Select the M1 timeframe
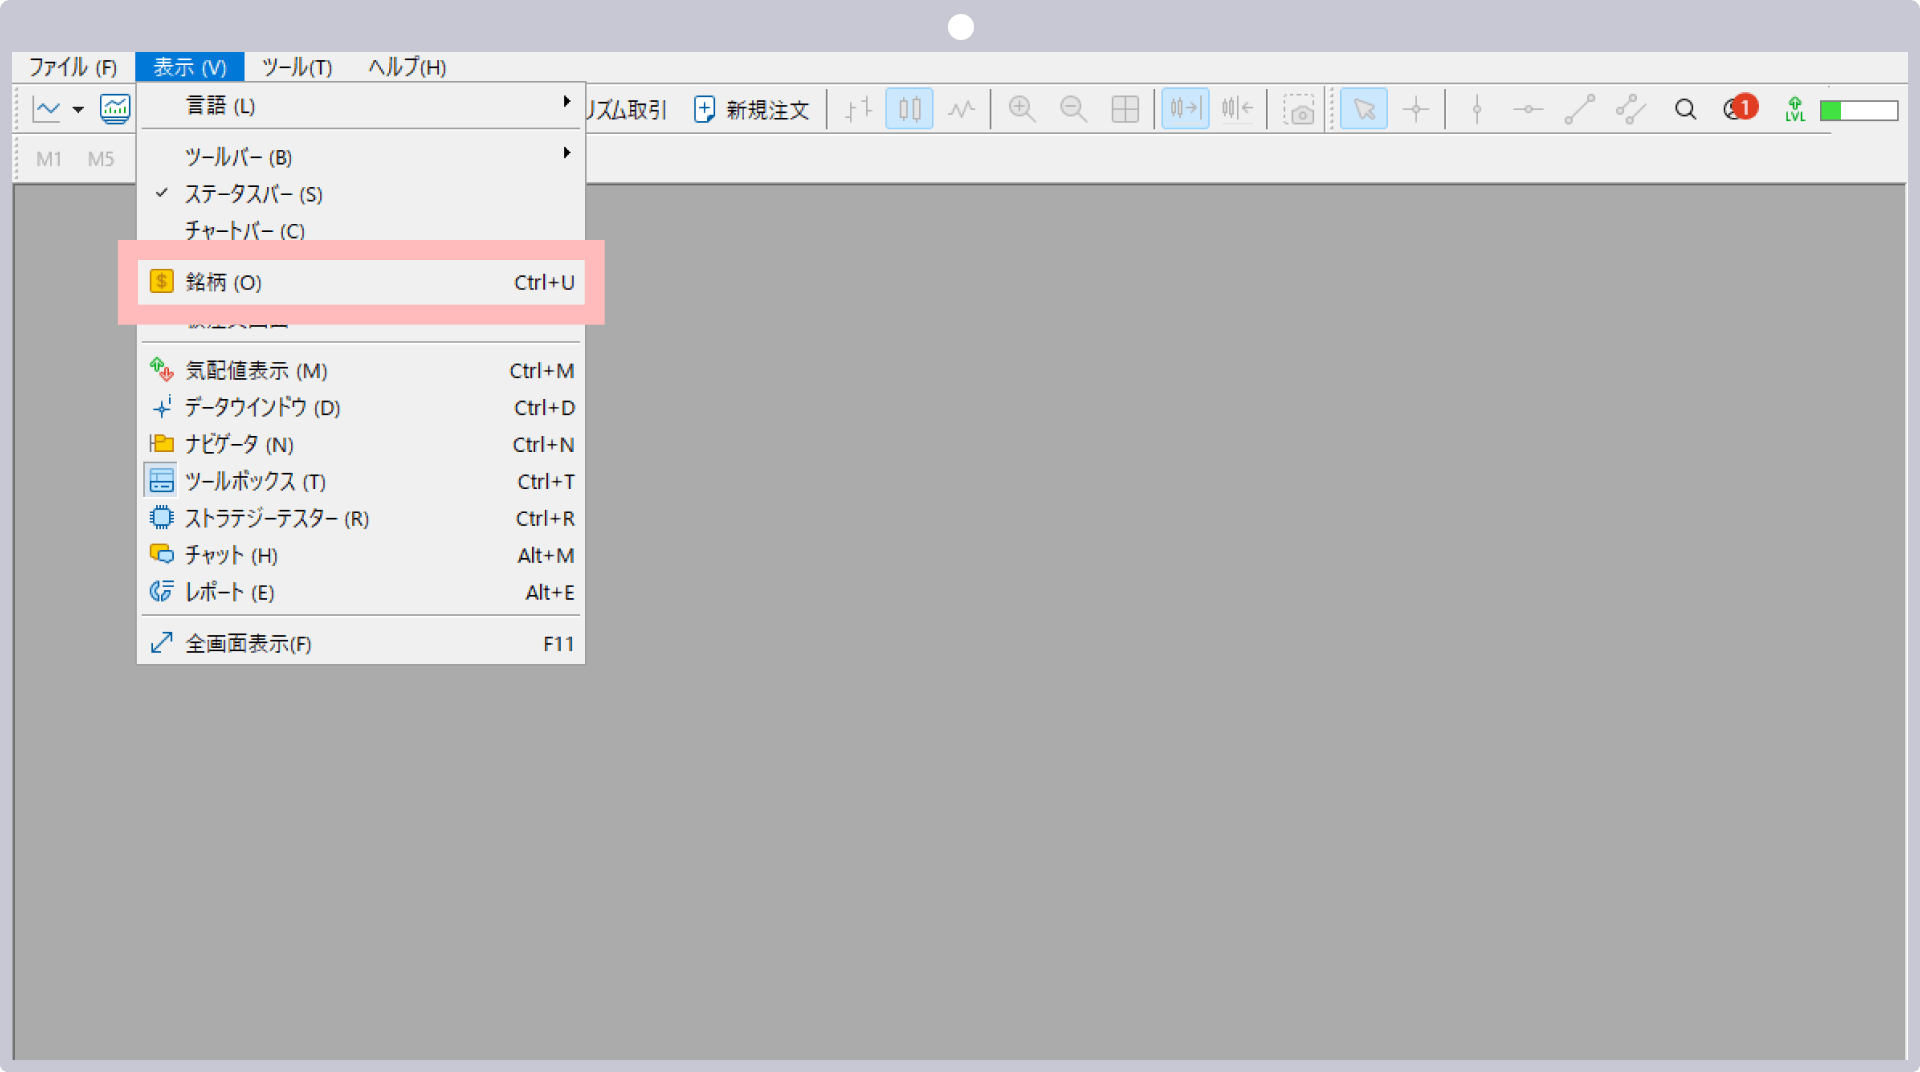 49,159
